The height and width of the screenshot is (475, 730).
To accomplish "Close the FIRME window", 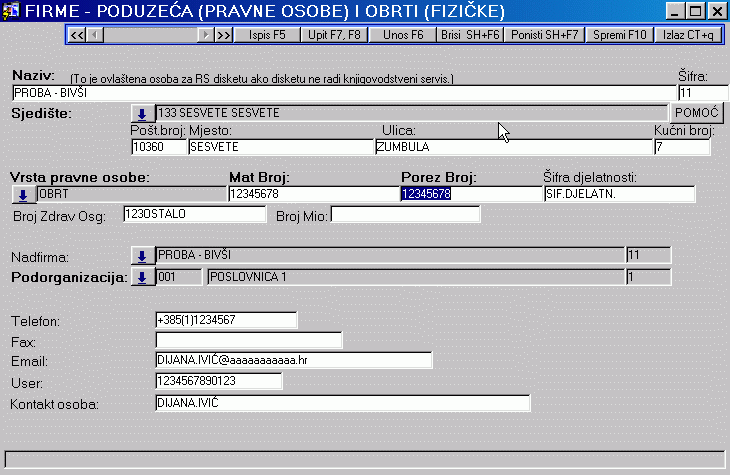I will pyautogui.click(x=717, y=11).
